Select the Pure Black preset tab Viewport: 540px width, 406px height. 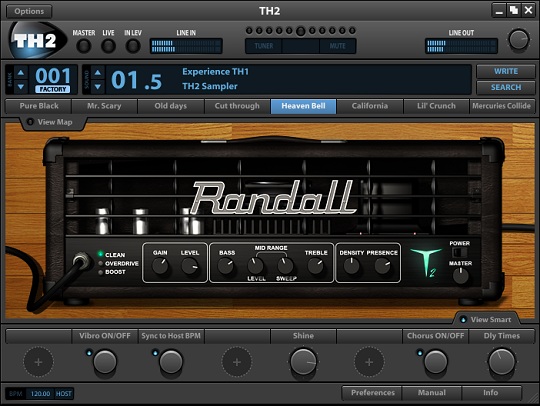pos(39,106)
